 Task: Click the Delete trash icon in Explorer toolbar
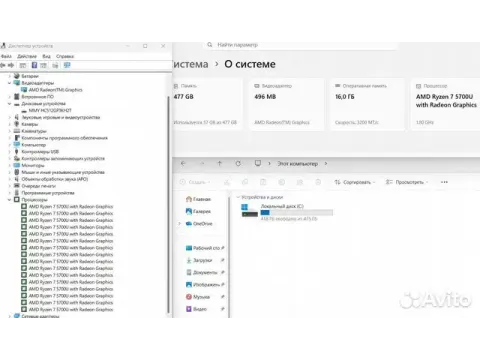click(x=318, y=182)
